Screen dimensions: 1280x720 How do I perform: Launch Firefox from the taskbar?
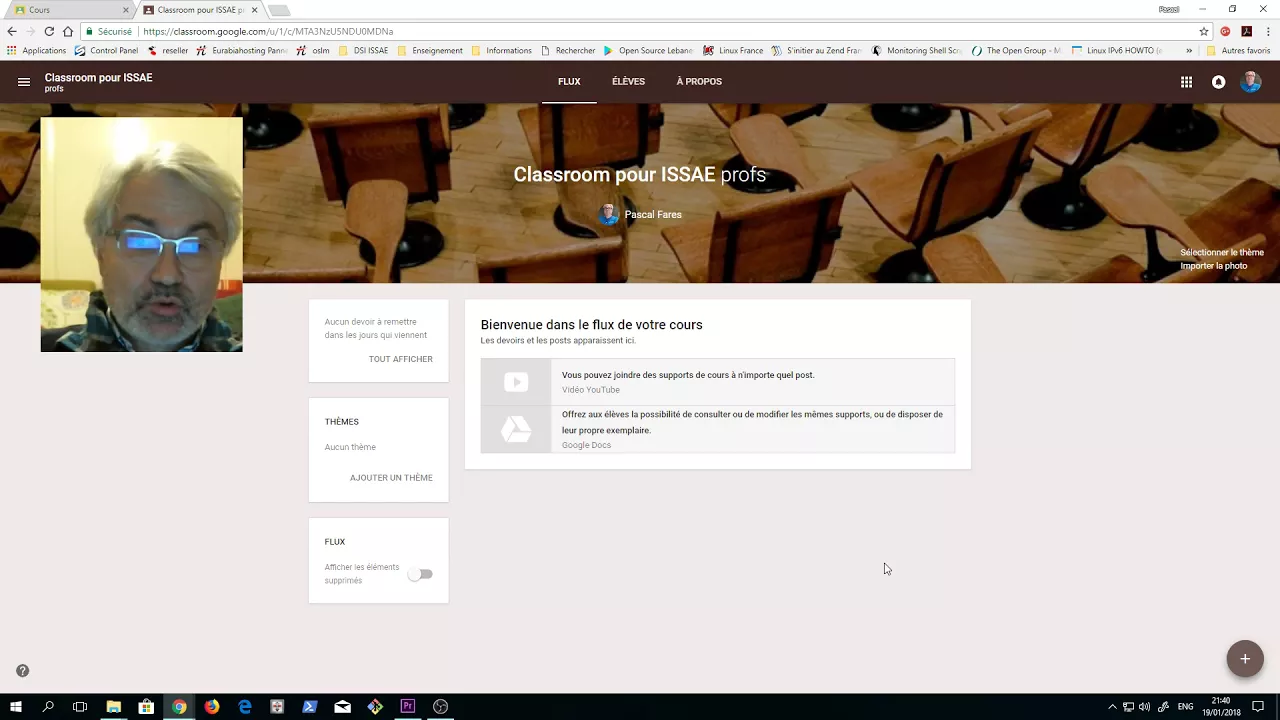212,706
